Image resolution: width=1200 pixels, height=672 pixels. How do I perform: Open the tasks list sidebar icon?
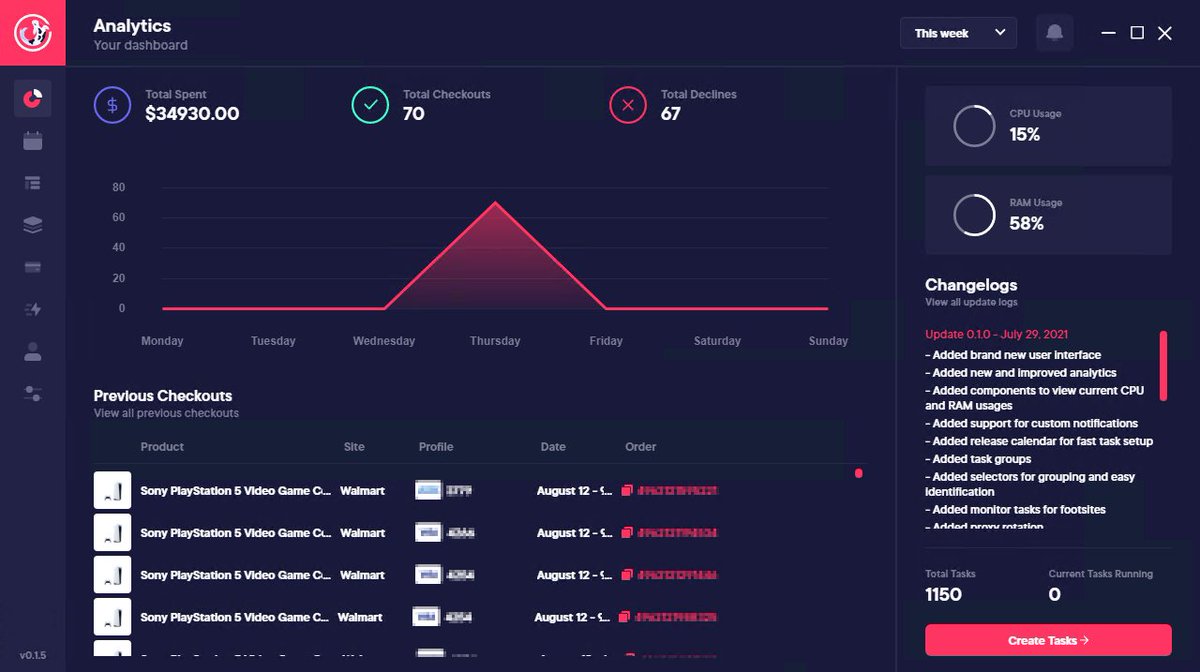tap(33, 183)
